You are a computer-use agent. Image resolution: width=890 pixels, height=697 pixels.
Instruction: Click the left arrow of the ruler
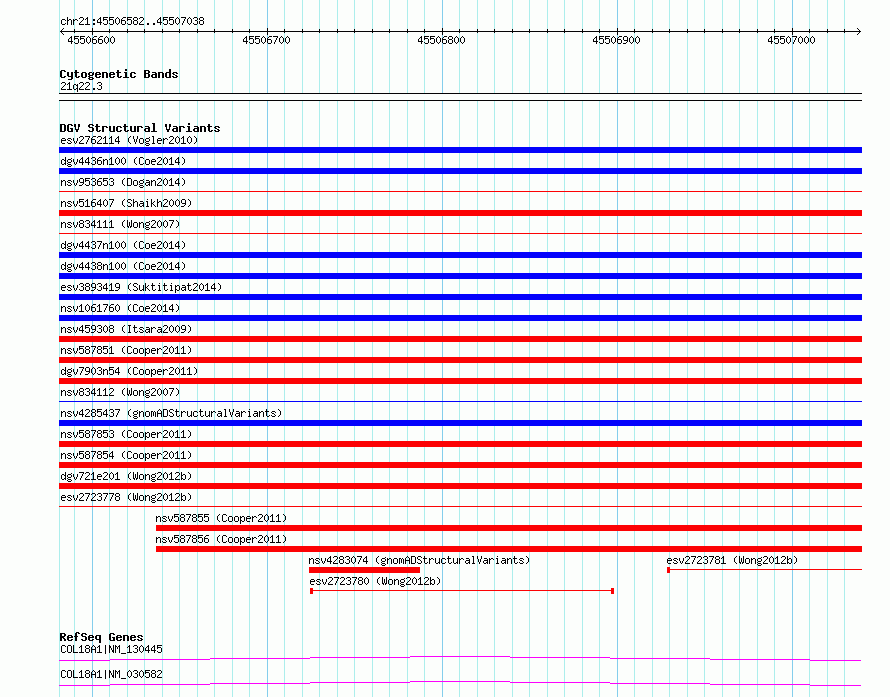pyautogui.click(x=62, y=32)
